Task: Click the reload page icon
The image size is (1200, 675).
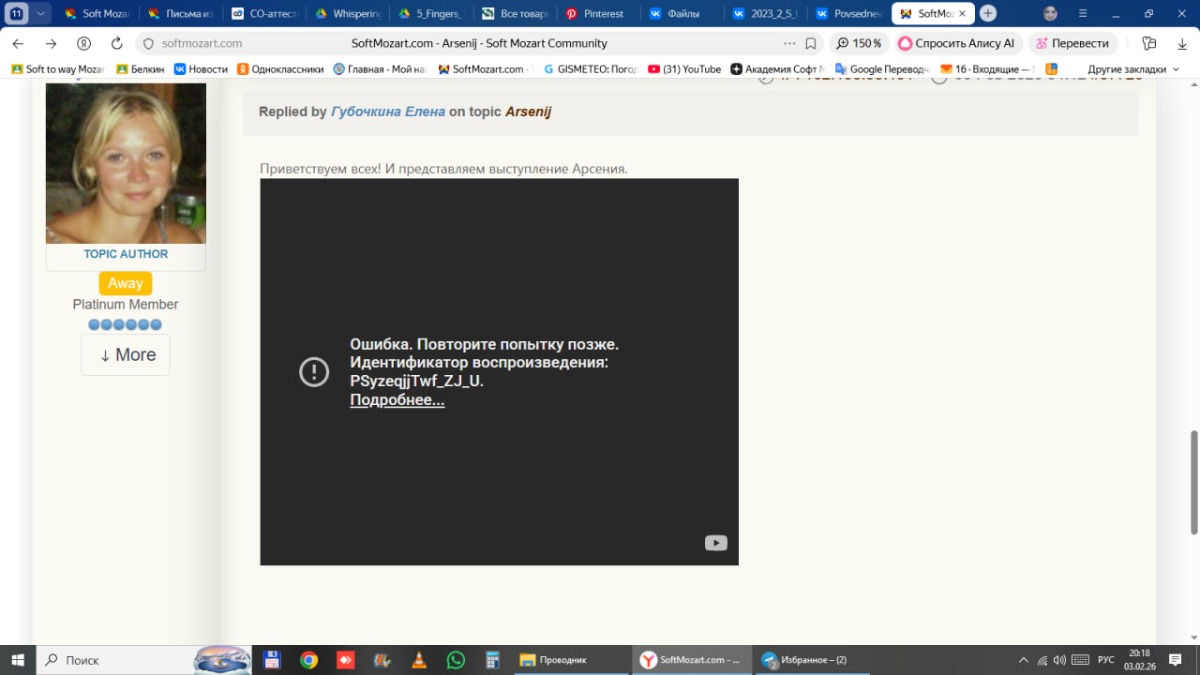Action: tap(117, 44)
